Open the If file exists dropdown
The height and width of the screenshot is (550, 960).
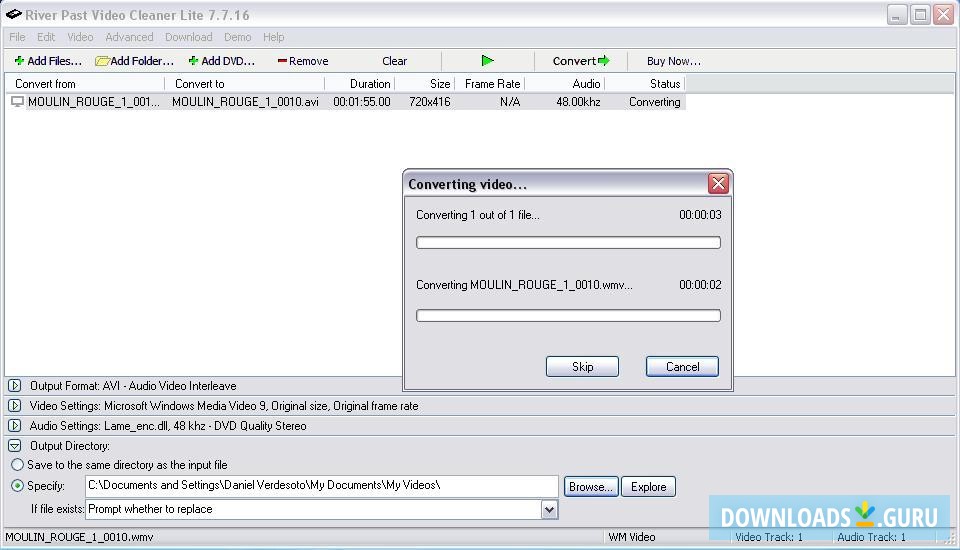pos(549,510)
